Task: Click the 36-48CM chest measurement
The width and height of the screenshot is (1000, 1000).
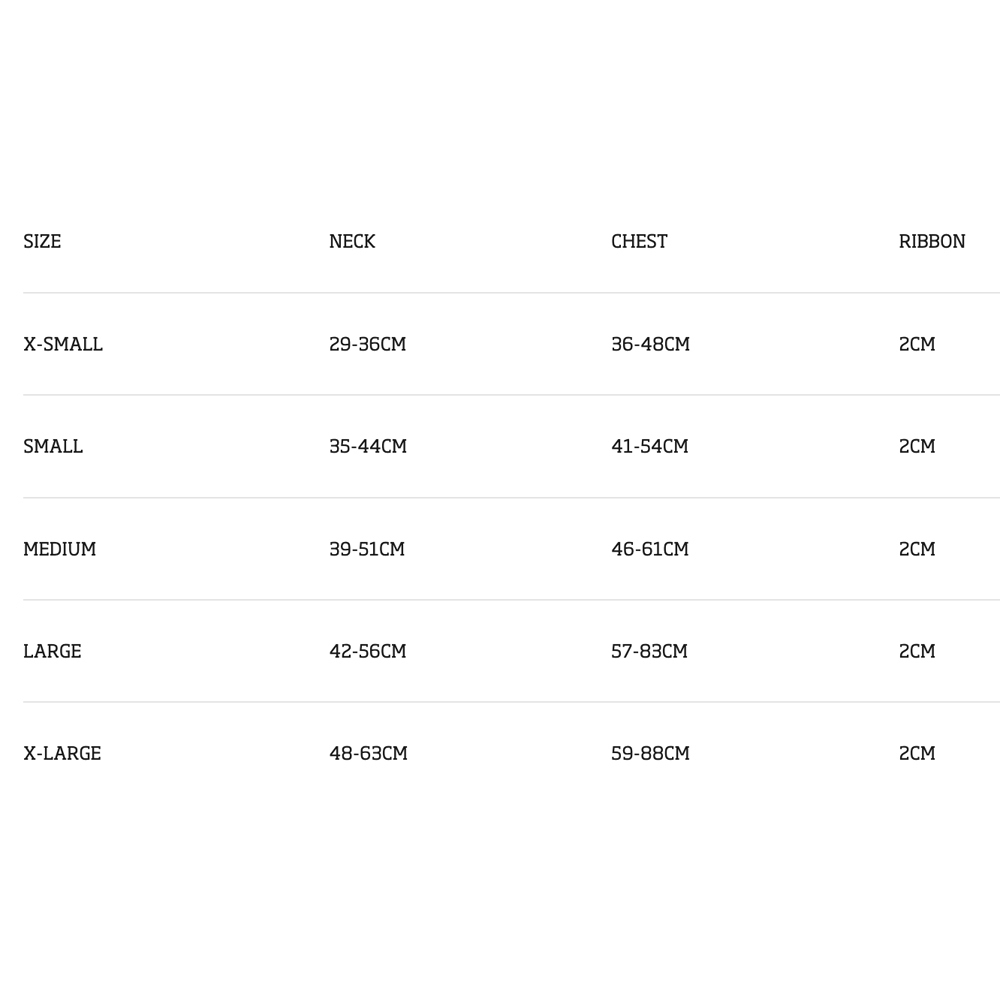Action: [651, 344]
